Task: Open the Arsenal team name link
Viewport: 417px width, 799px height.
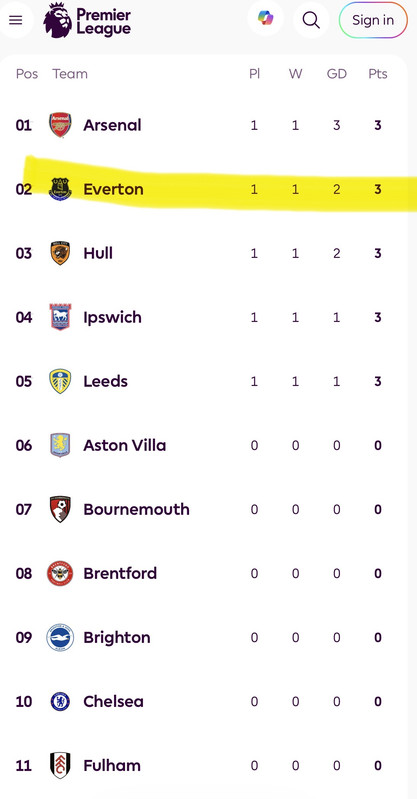Action: click(x=112, y=125)
